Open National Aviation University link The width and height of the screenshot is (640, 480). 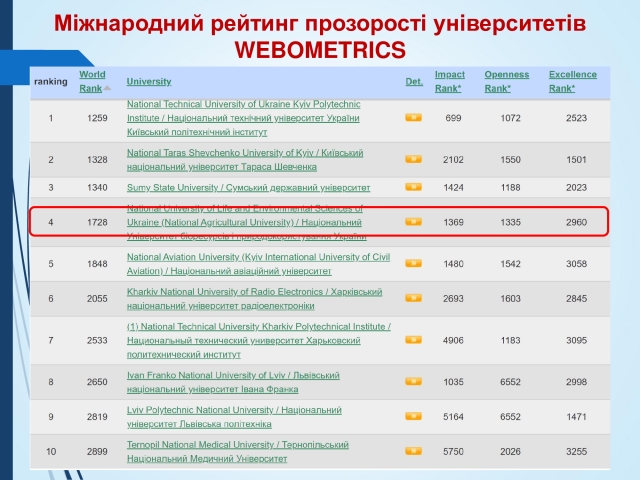coord(258,264)
